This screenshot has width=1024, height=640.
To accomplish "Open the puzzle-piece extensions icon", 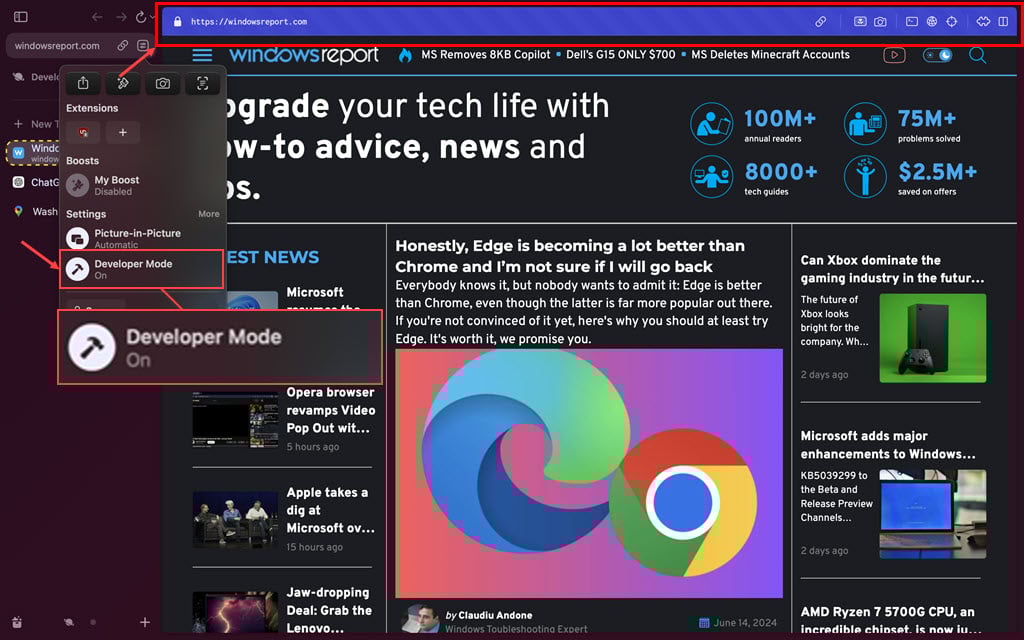I will pos(984,22).
